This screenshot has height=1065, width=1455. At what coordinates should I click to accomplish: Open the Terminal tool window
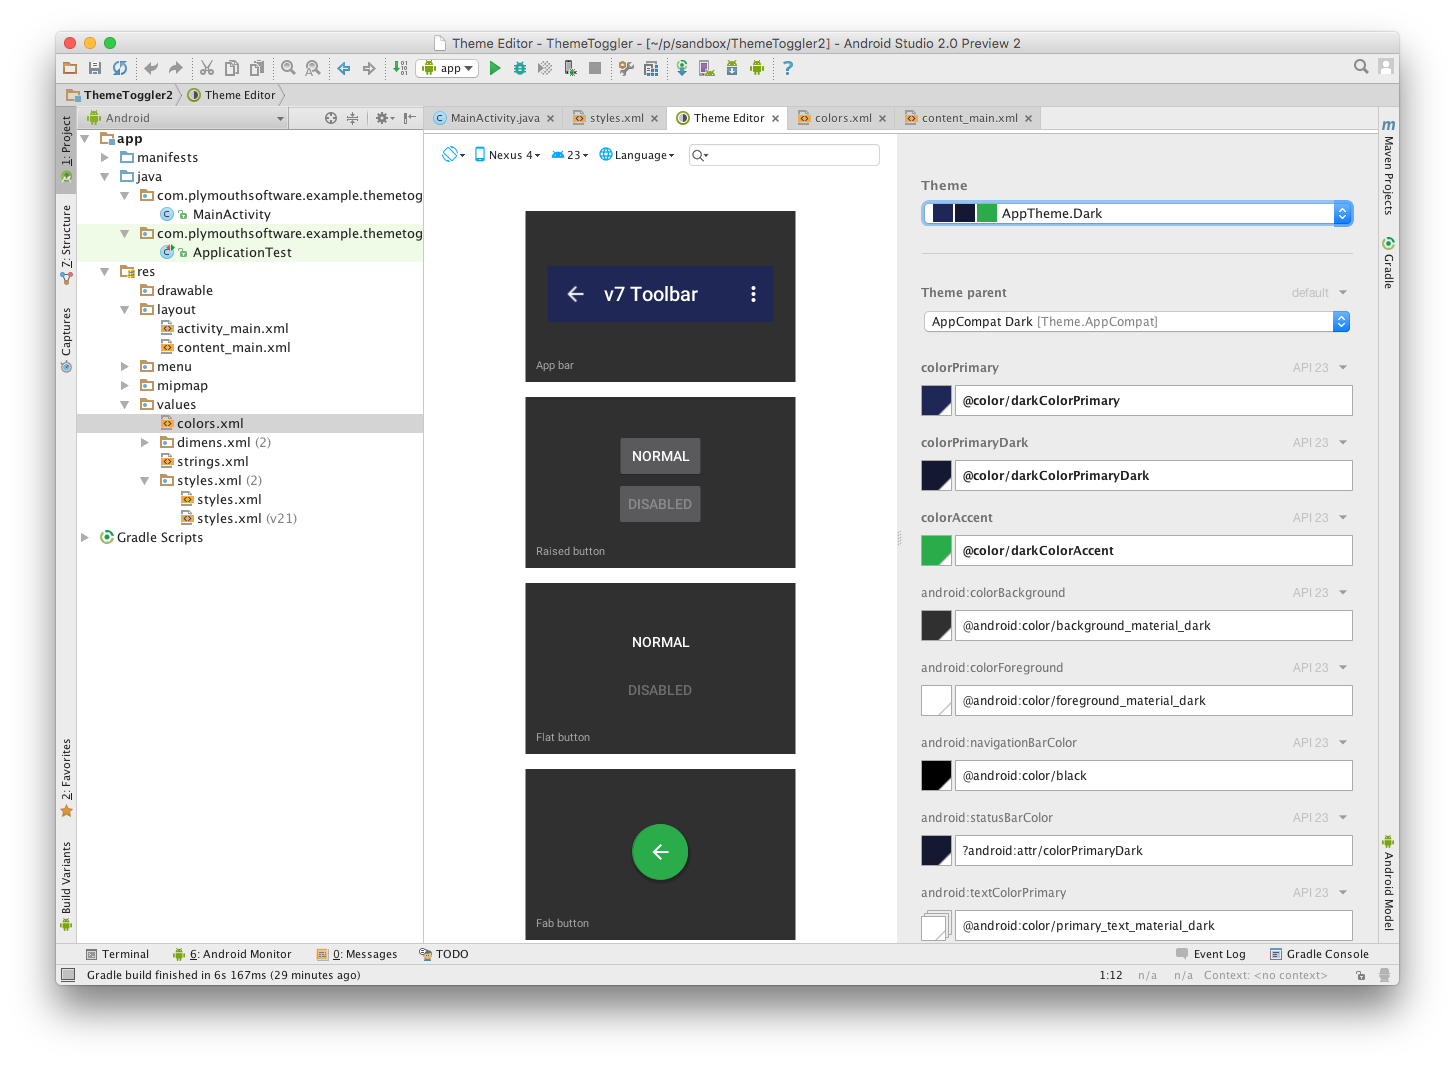pos(118,954)
